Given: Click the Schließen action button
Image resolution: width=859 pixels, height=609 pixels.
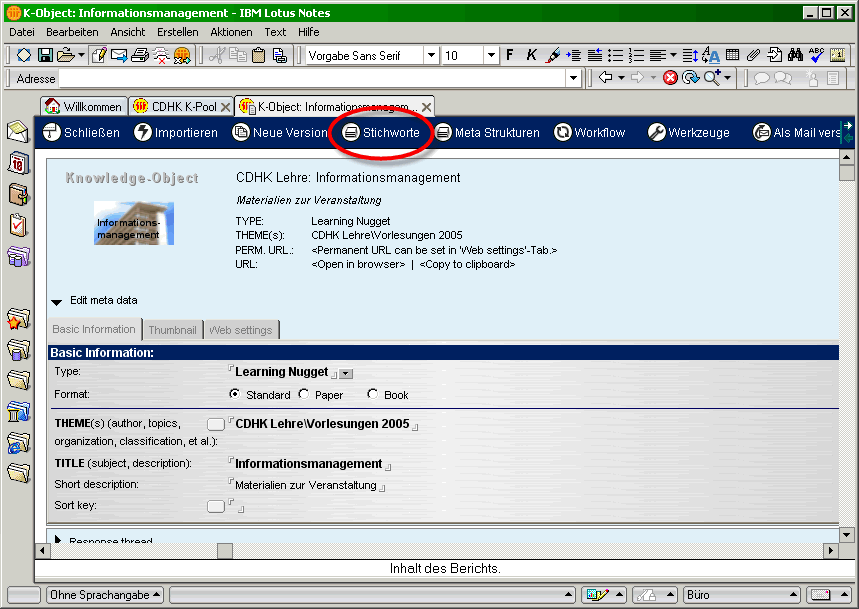Looking at the screenshot, I should (x=81, y=133).
